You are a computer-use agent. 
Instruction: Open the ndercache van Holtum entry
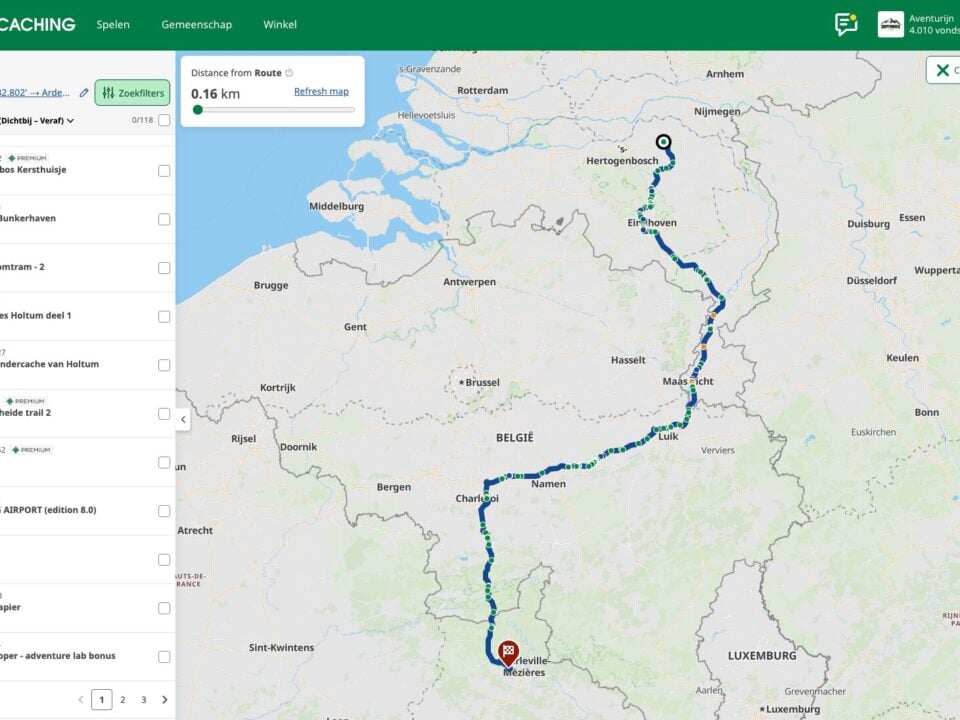pyautogui.click(x=49, y=364)
